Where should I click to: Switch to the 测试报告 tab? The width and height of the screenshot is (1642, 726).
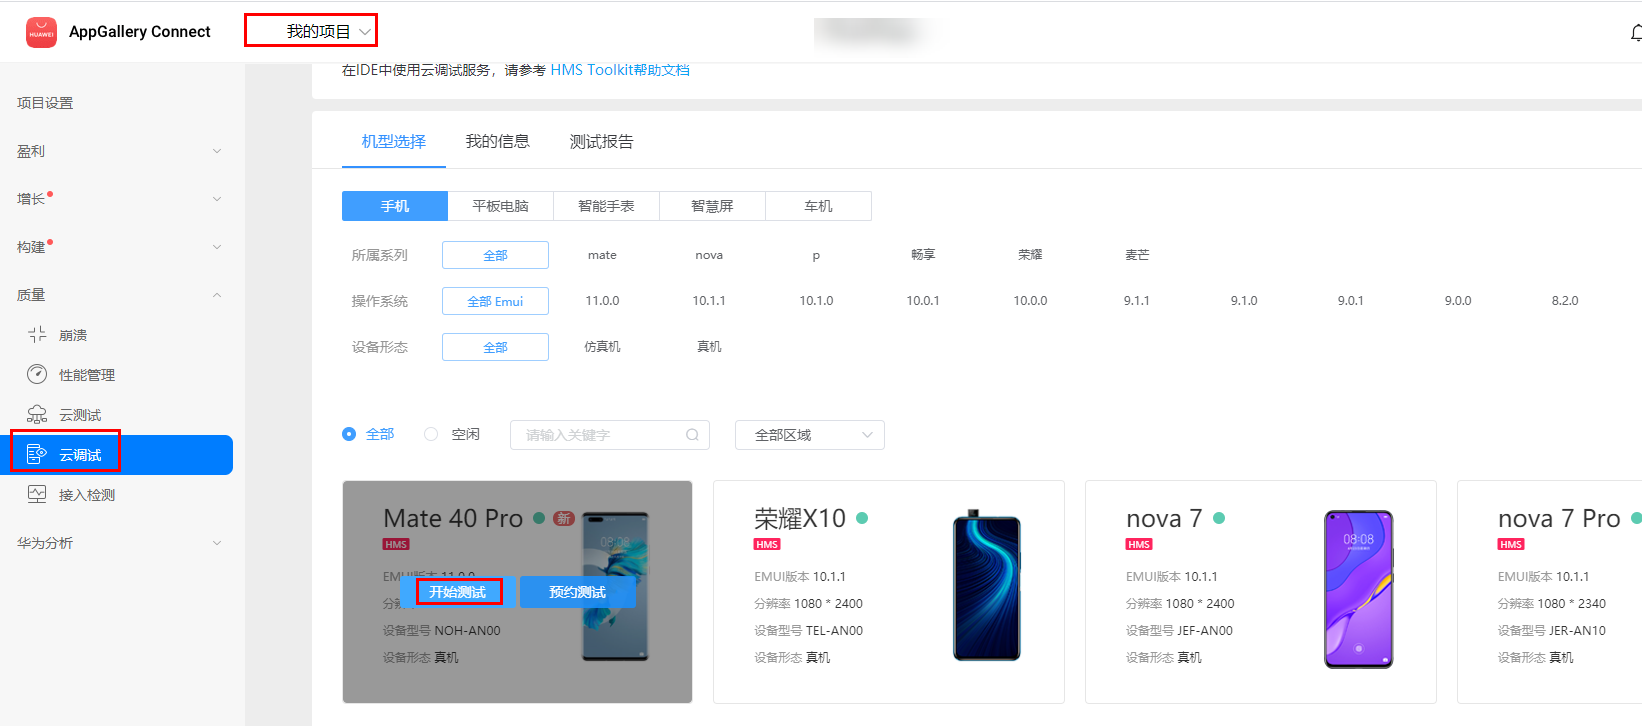point(601,142)
